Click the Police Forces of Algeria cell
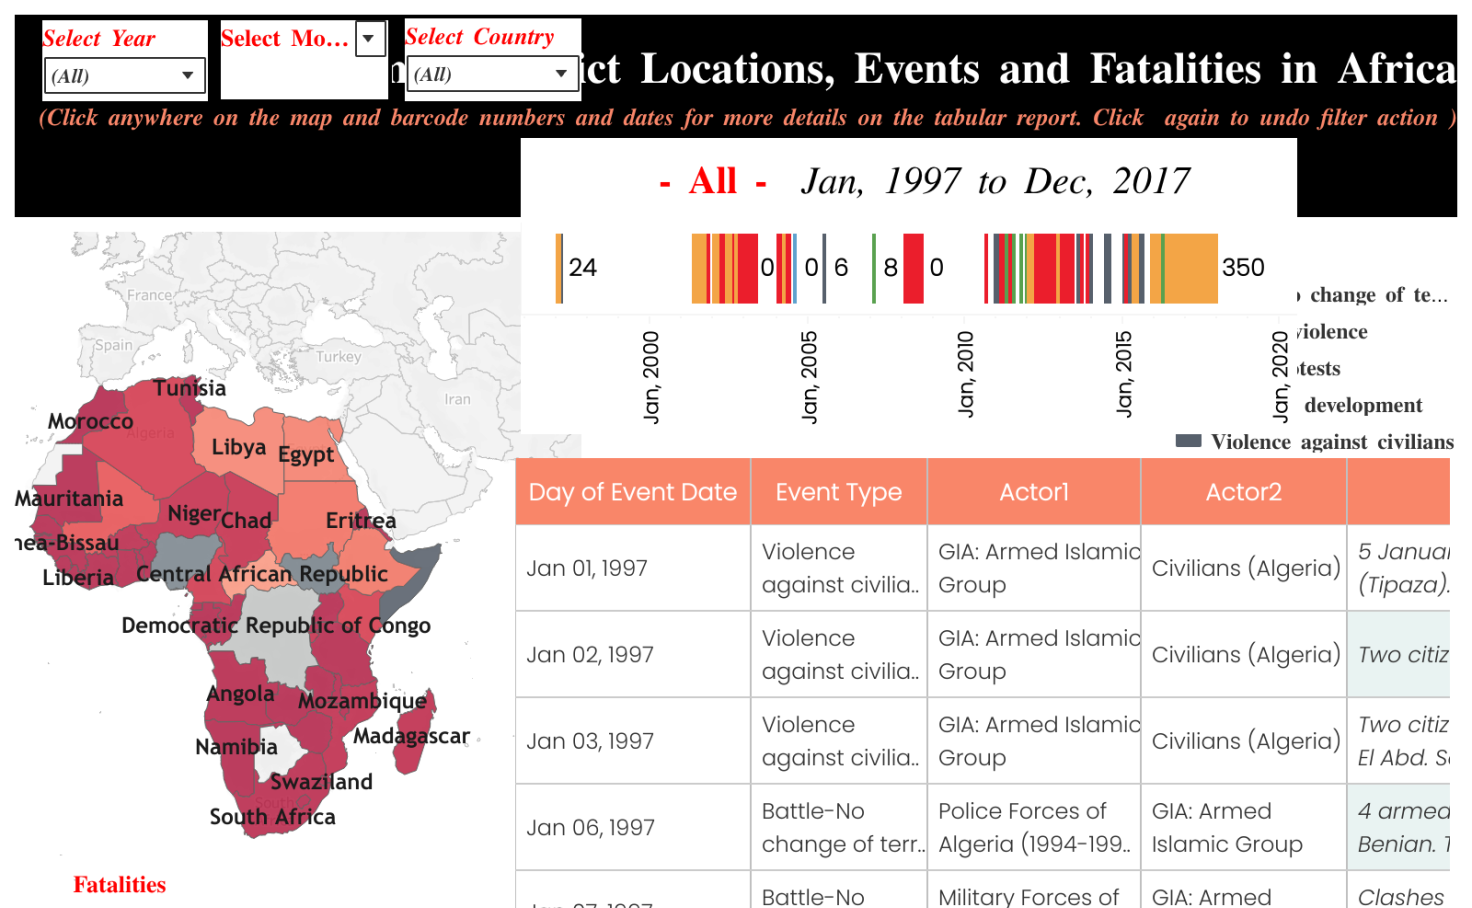 (1033, 828)
